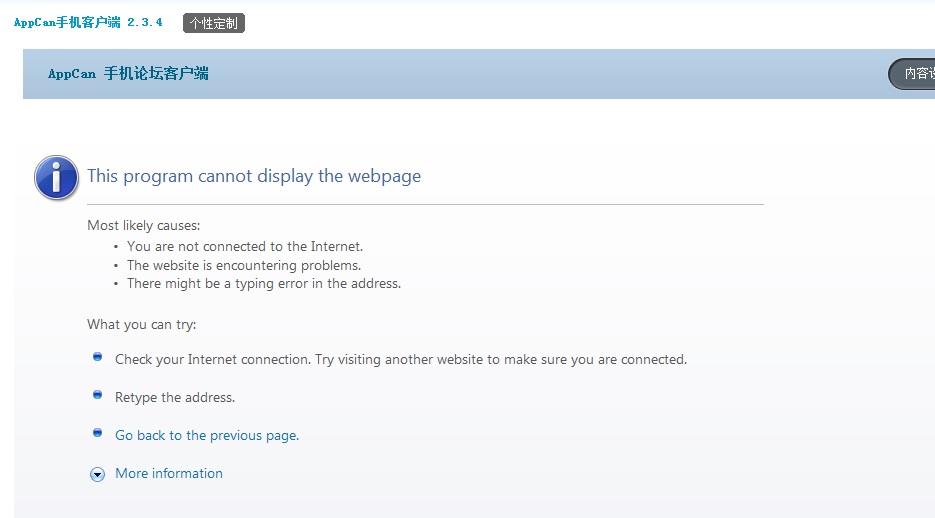Screen dimensions: 935x518
Task: Click the partially visible 内容设 button
Action: [912, 74]
